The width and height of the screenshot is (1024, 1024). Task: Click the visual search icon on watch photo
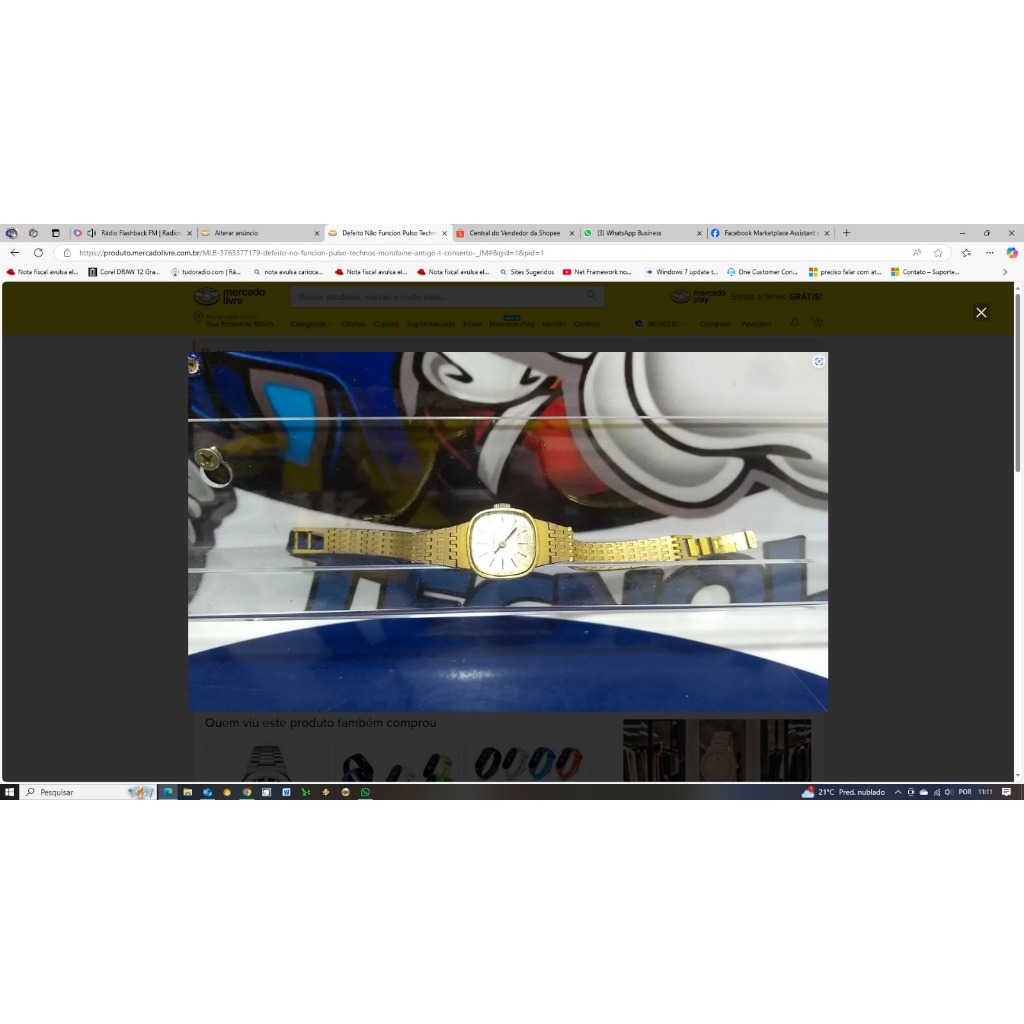point(818,362)
